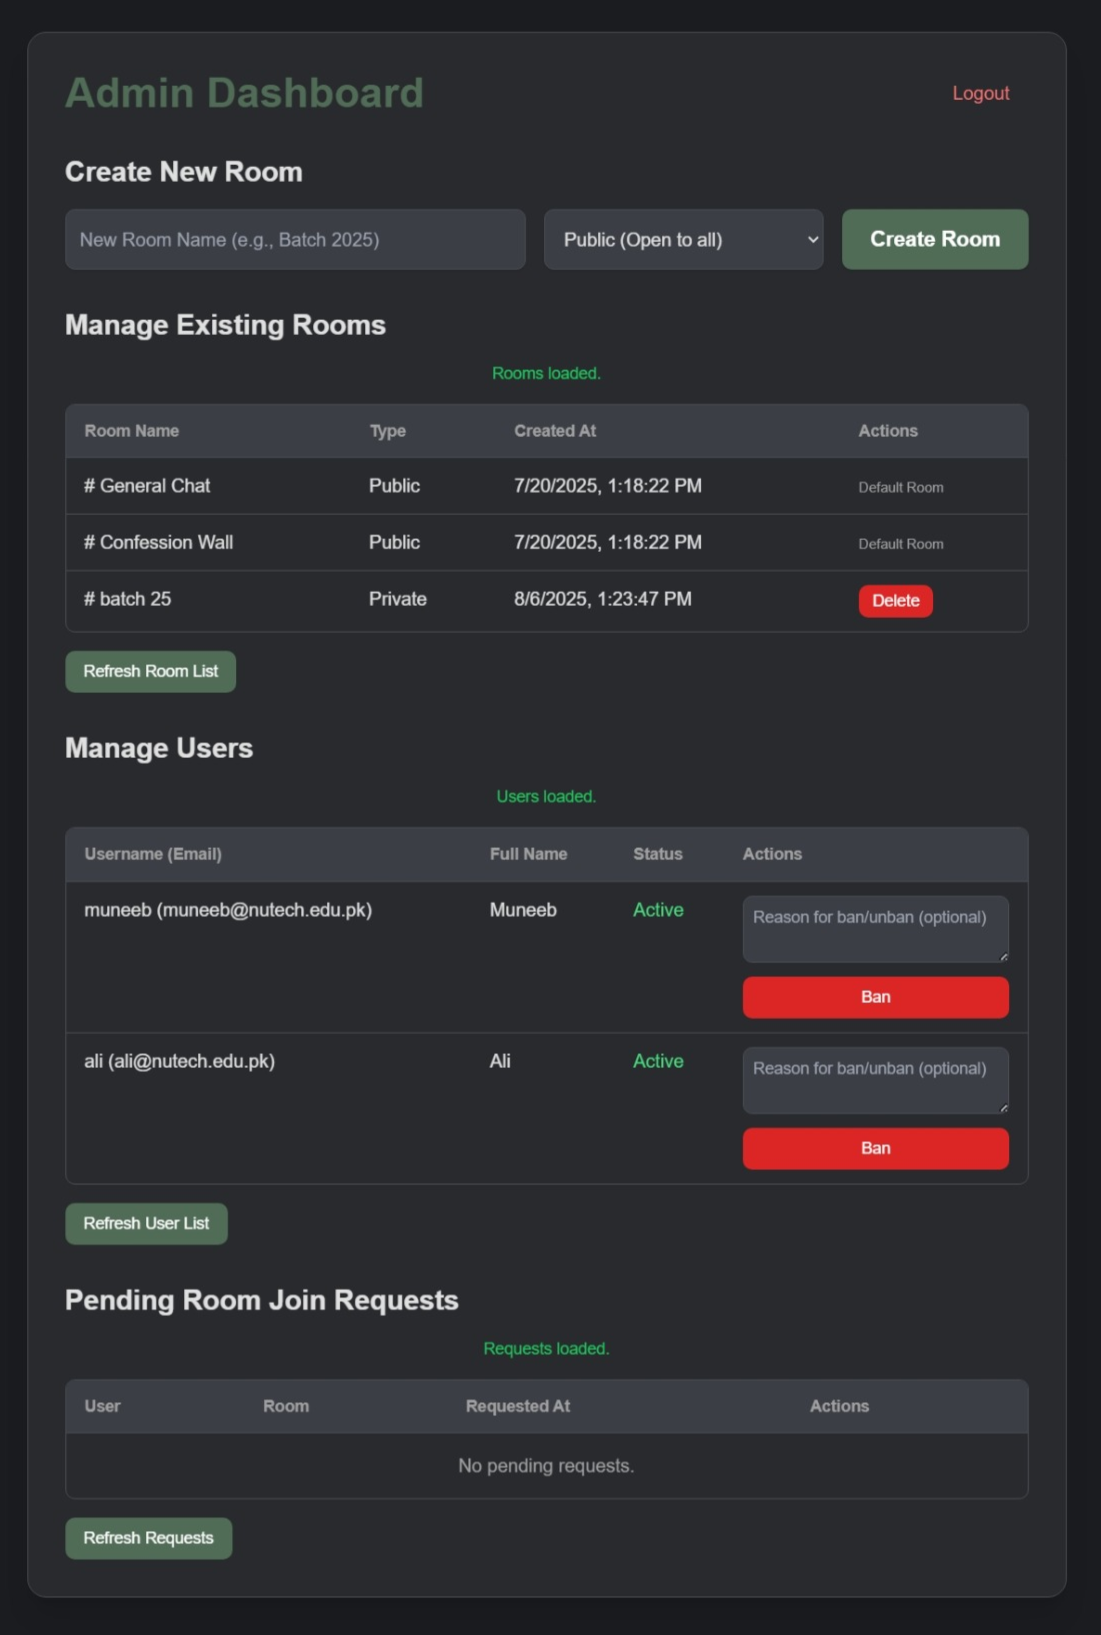This screenshot has width=1101, height=1635.
Task: Click the Confession Wall room entry
Action: click(x=159, y=542)
